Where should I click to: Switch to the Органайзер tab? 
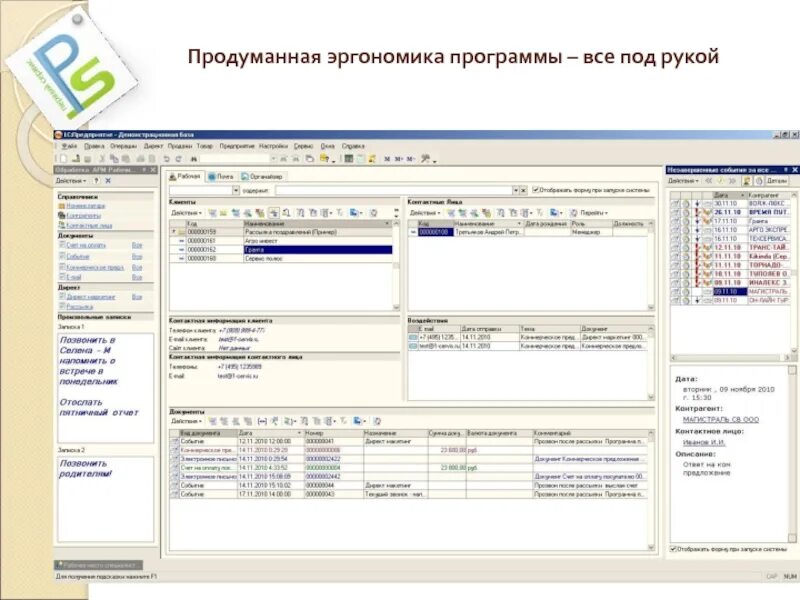(262, 177)
